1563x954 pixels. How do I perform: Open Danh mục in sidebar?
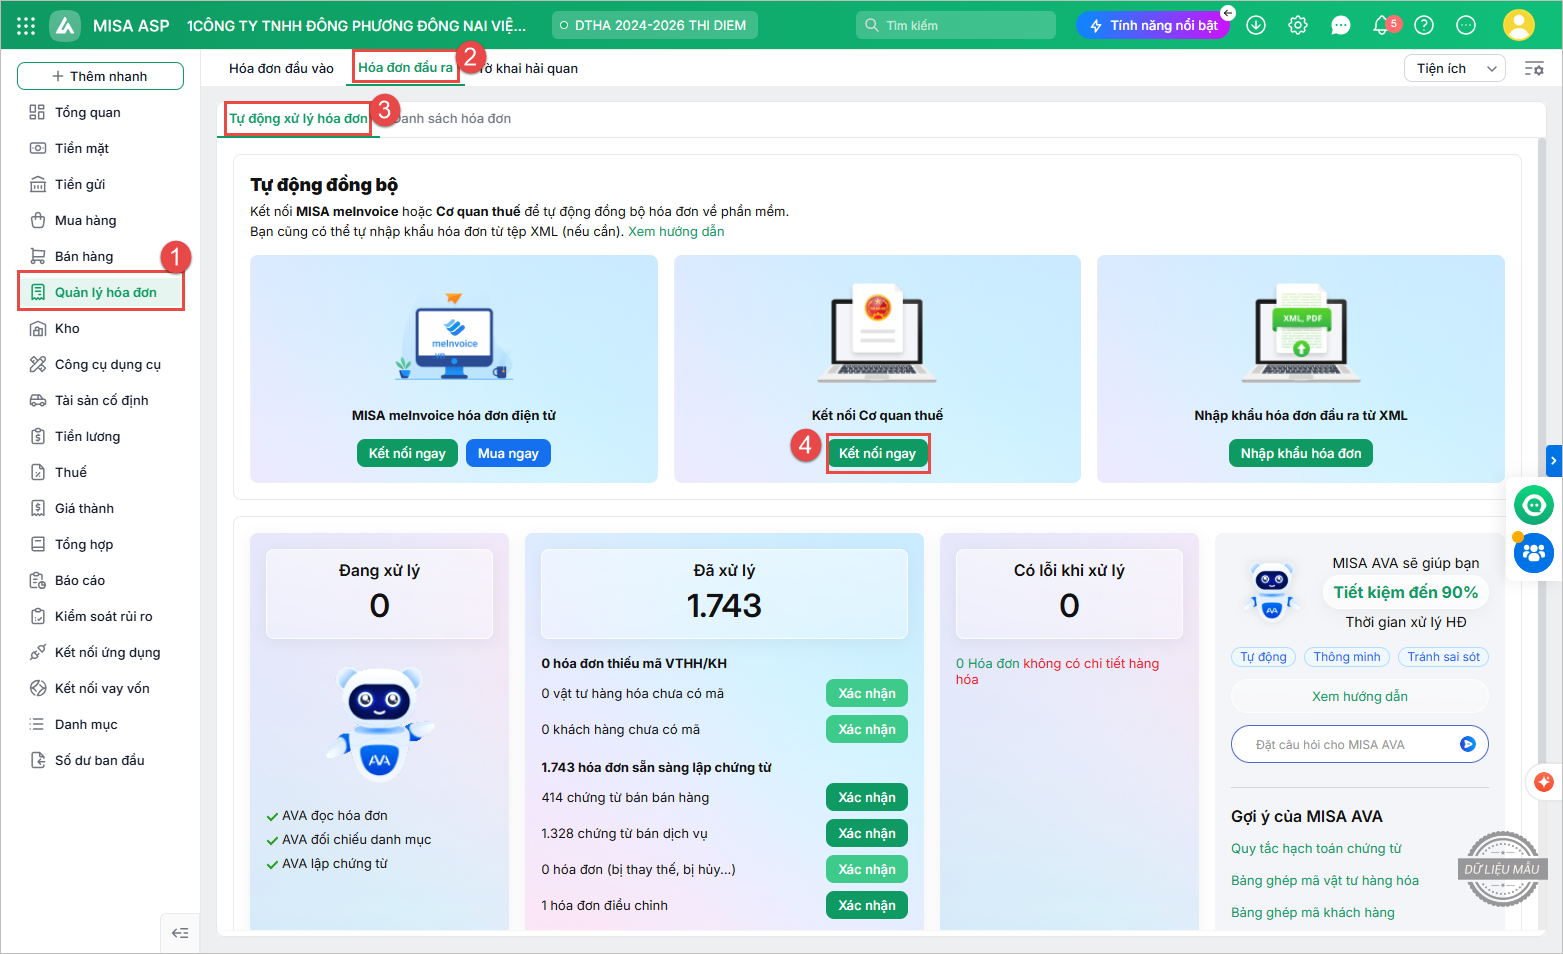click(100, 724)
